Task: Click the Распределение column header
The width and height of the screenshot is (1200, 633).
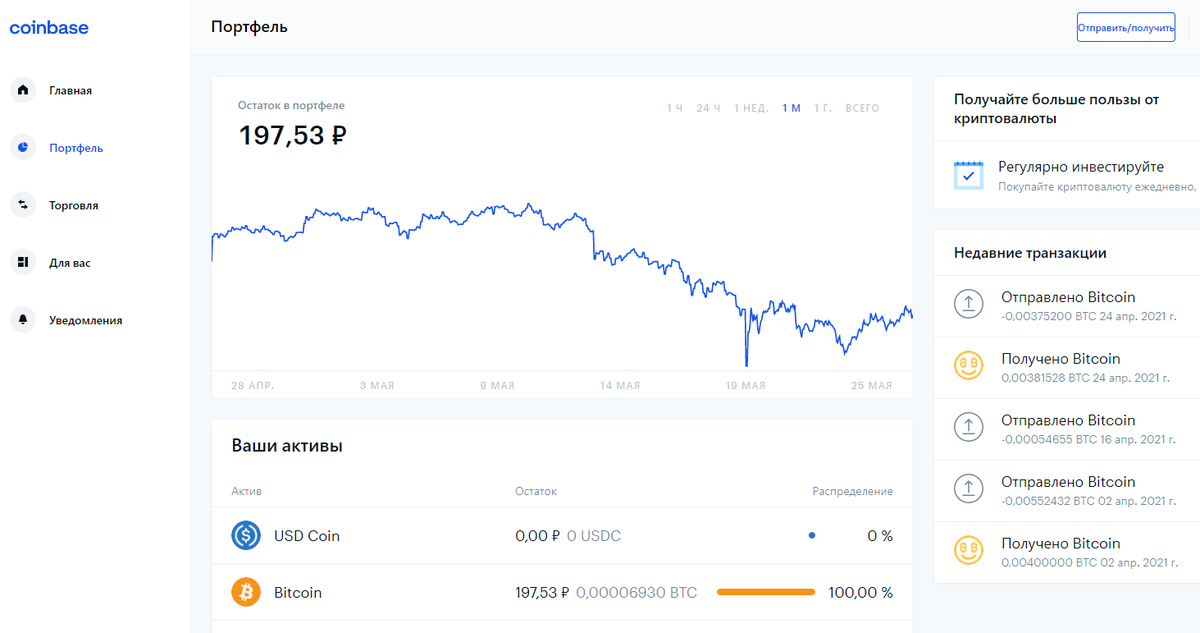Action: pos(853,492)
